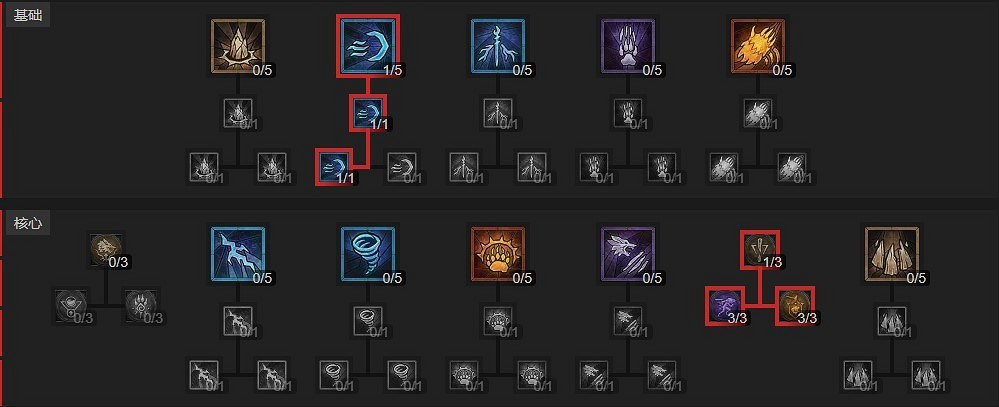Add point to the 1/3 passive node
999x407 pixels.
(x=760, y=249)
